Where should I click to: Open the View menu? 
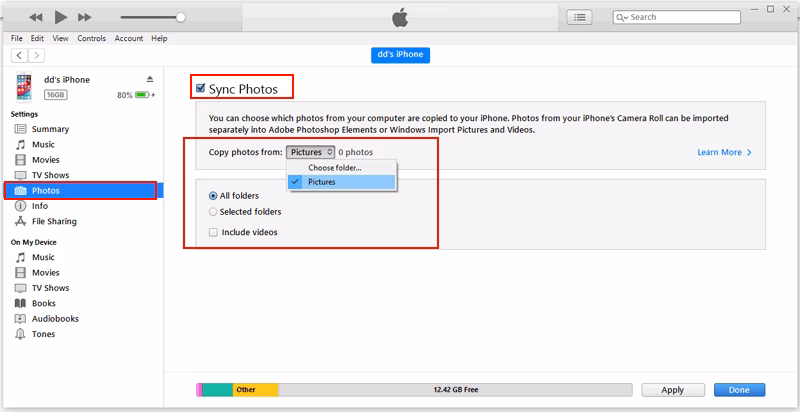(60, 38)
